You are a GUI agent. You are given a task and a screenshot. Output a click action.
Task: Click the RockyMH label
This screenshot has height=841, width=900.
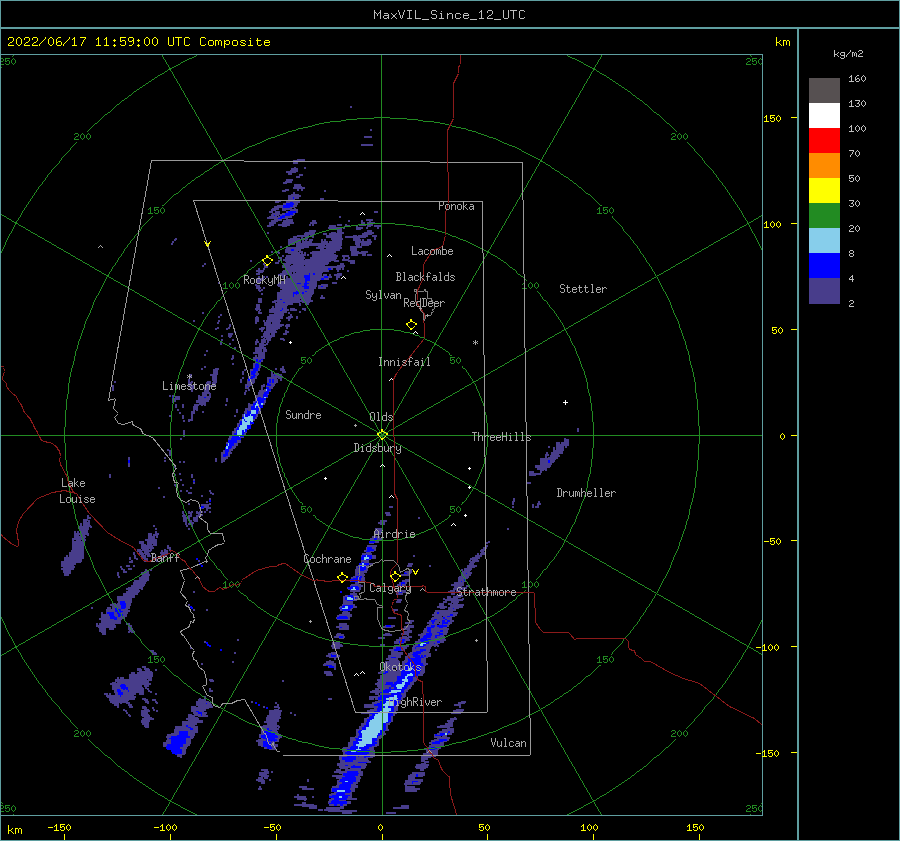click(x=264, y=280)
